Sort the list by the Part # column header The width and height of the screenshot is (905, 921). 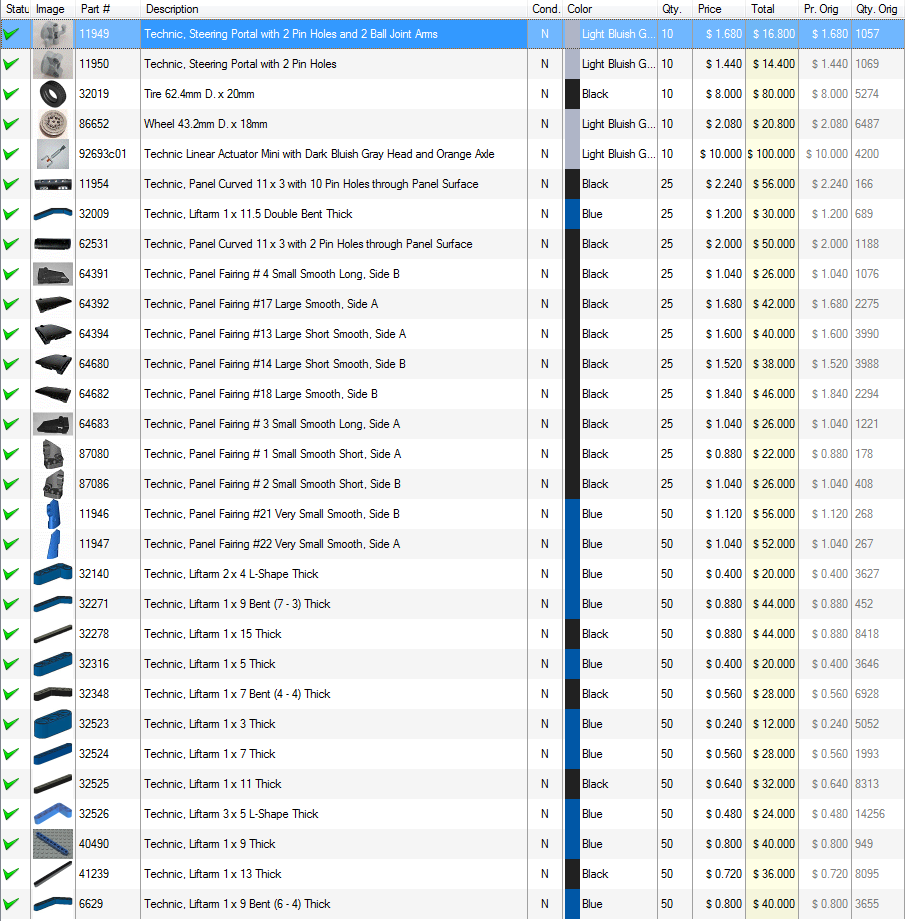95,9
